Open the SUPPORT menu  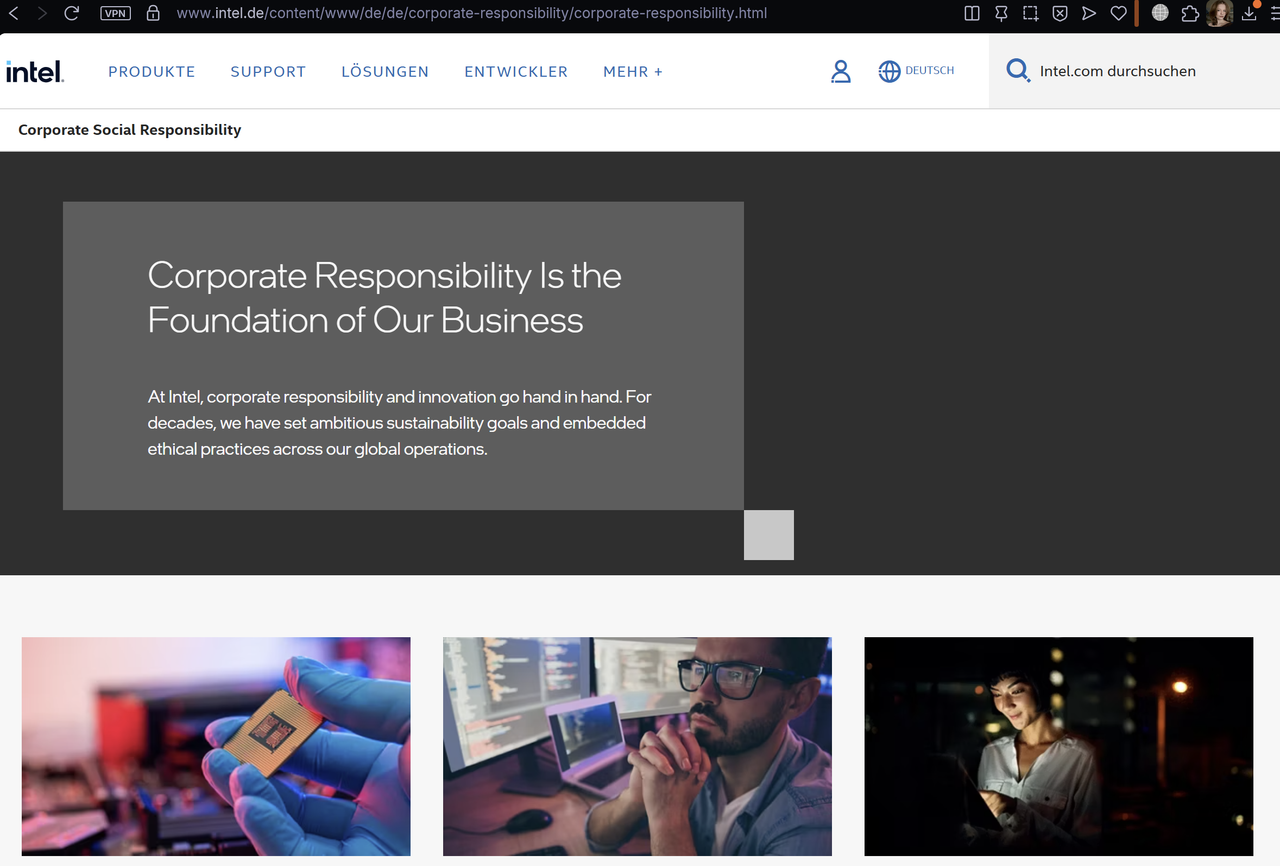coord(268,72)
